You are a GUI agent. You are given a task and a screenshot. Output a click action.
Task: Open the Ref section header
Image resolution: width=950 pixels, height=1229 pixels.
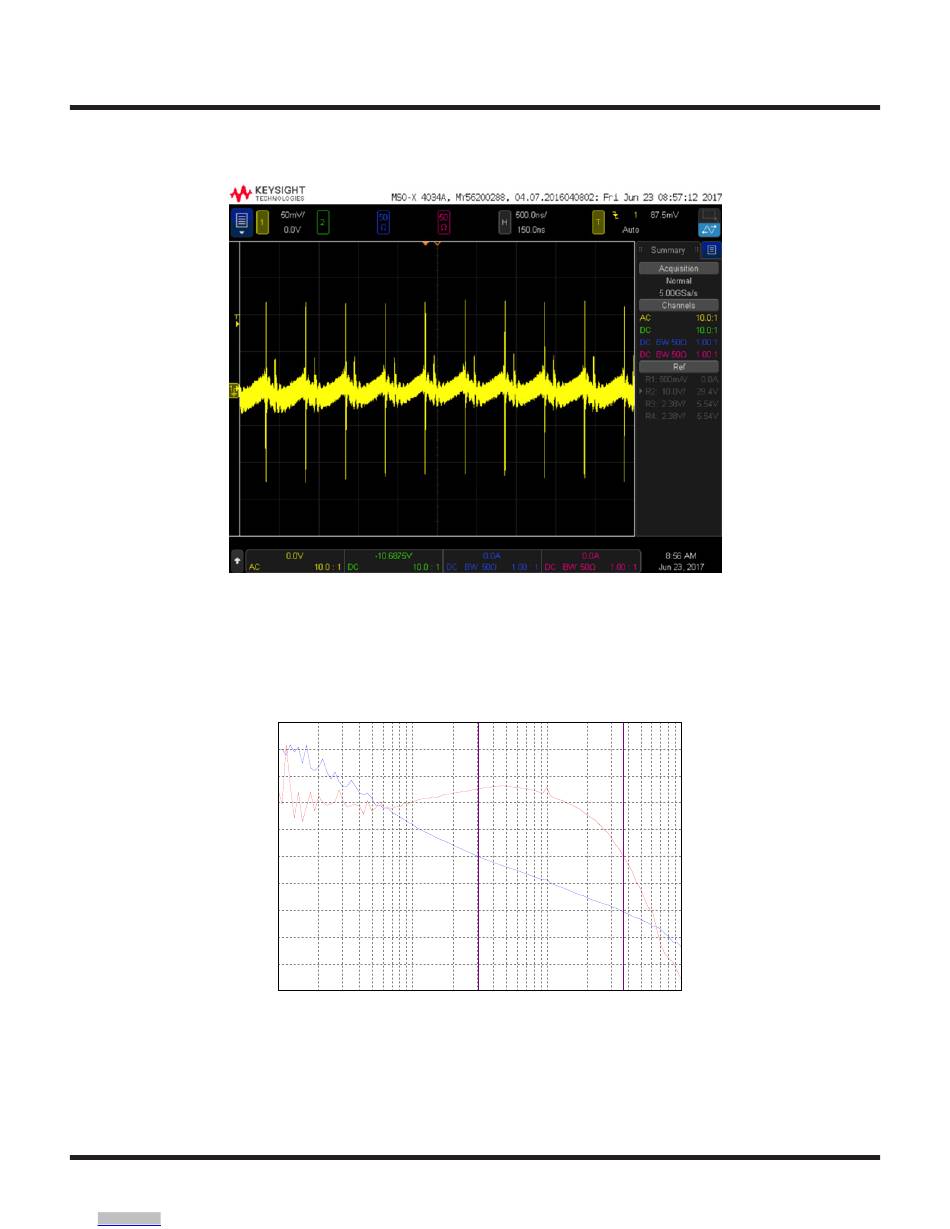[x=678, y=367]
